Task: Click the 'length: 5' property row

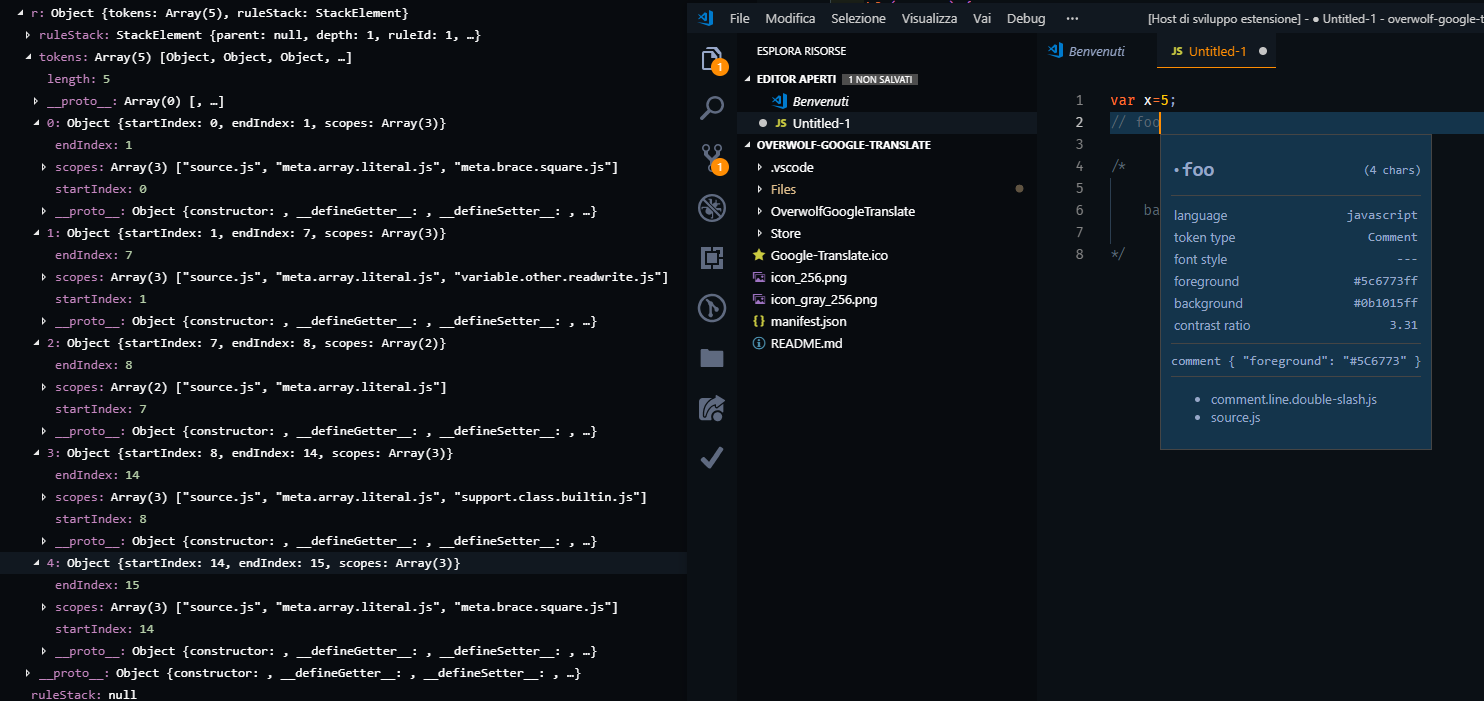Action: [78, 79]
